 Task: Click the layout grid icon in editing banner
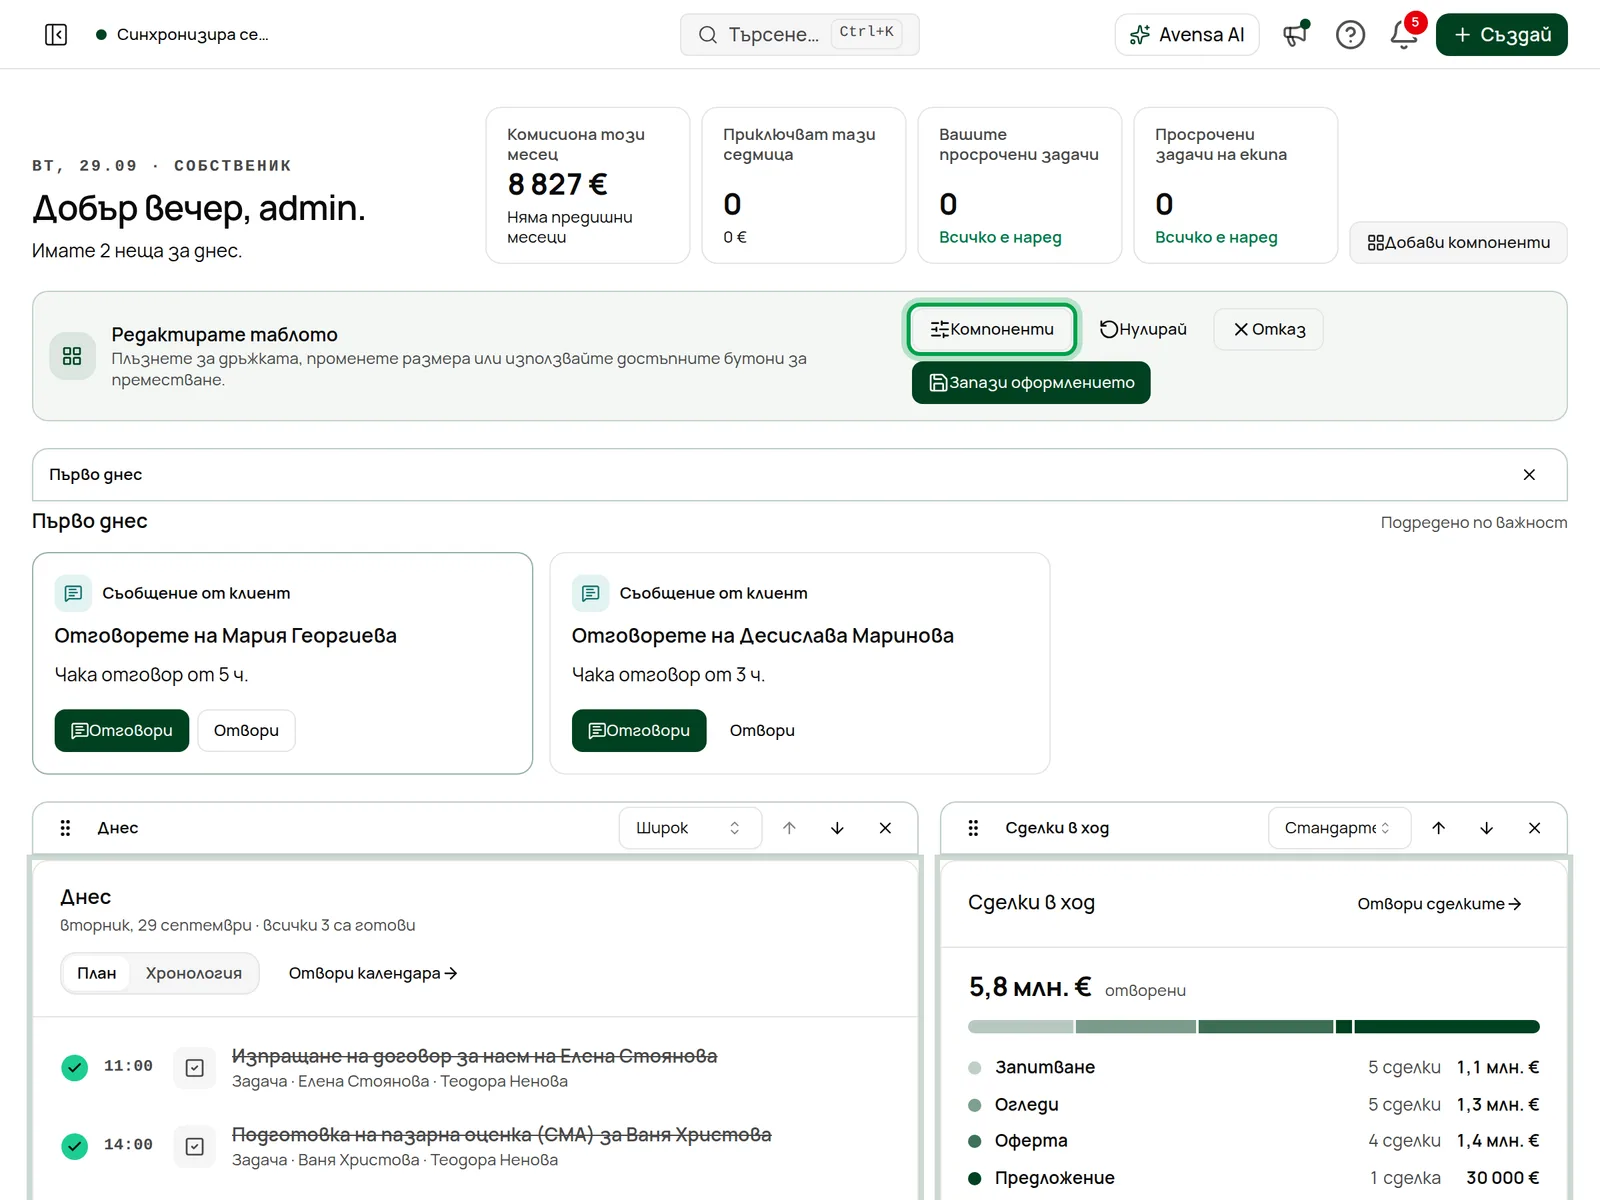click(x=72, y=356)
